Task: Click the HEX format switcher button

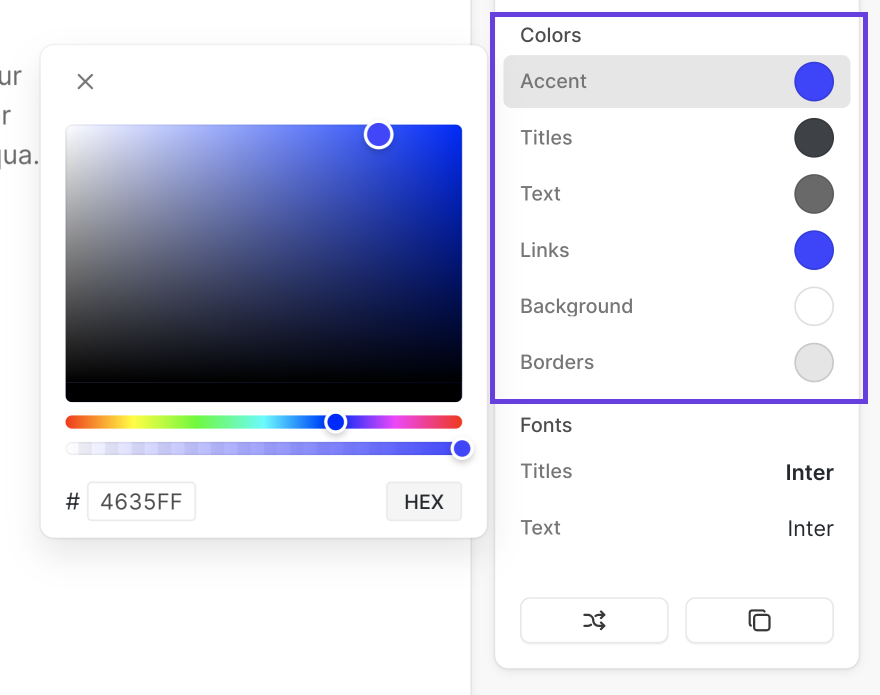Action: [x=424, y=501]
